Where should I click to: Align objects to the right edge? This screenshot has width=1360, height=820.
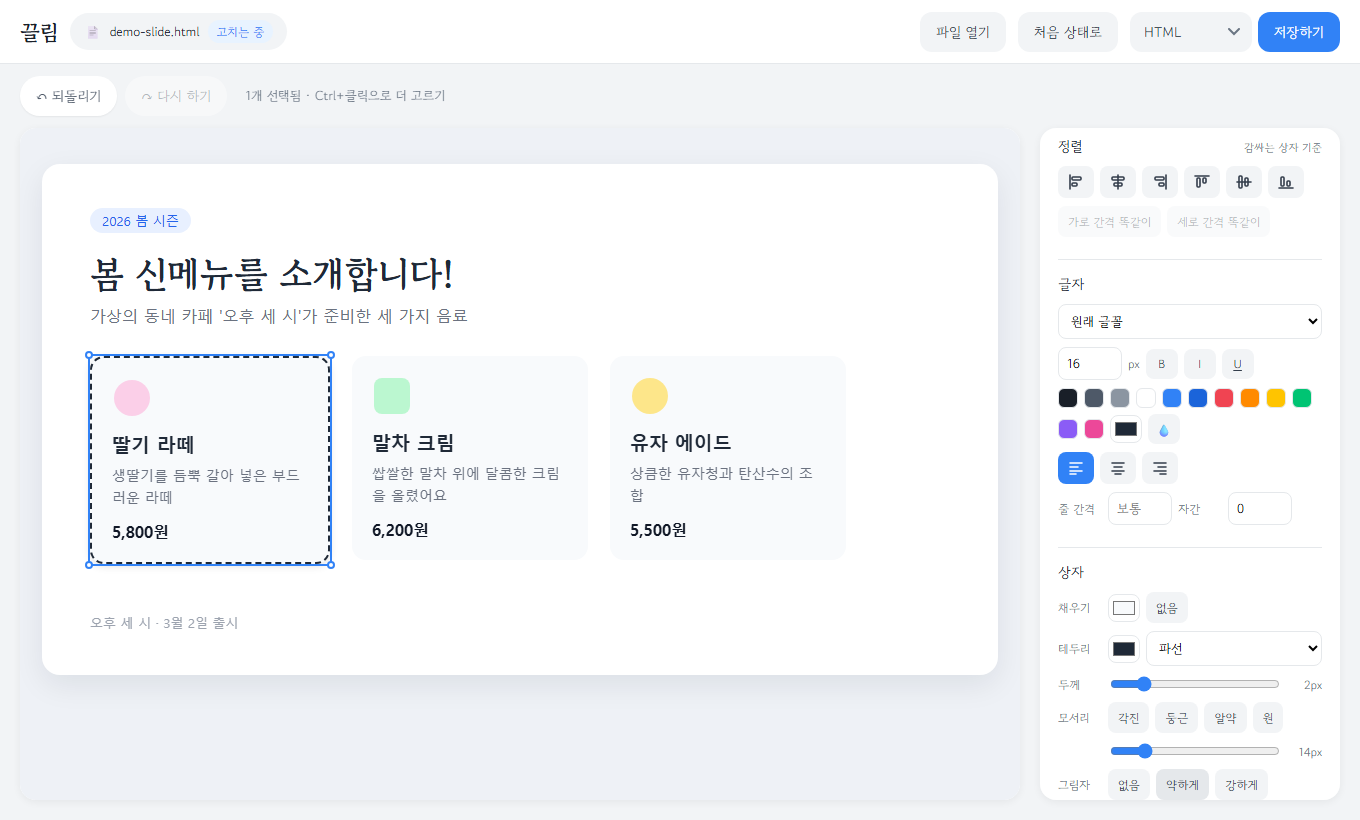1160,182
